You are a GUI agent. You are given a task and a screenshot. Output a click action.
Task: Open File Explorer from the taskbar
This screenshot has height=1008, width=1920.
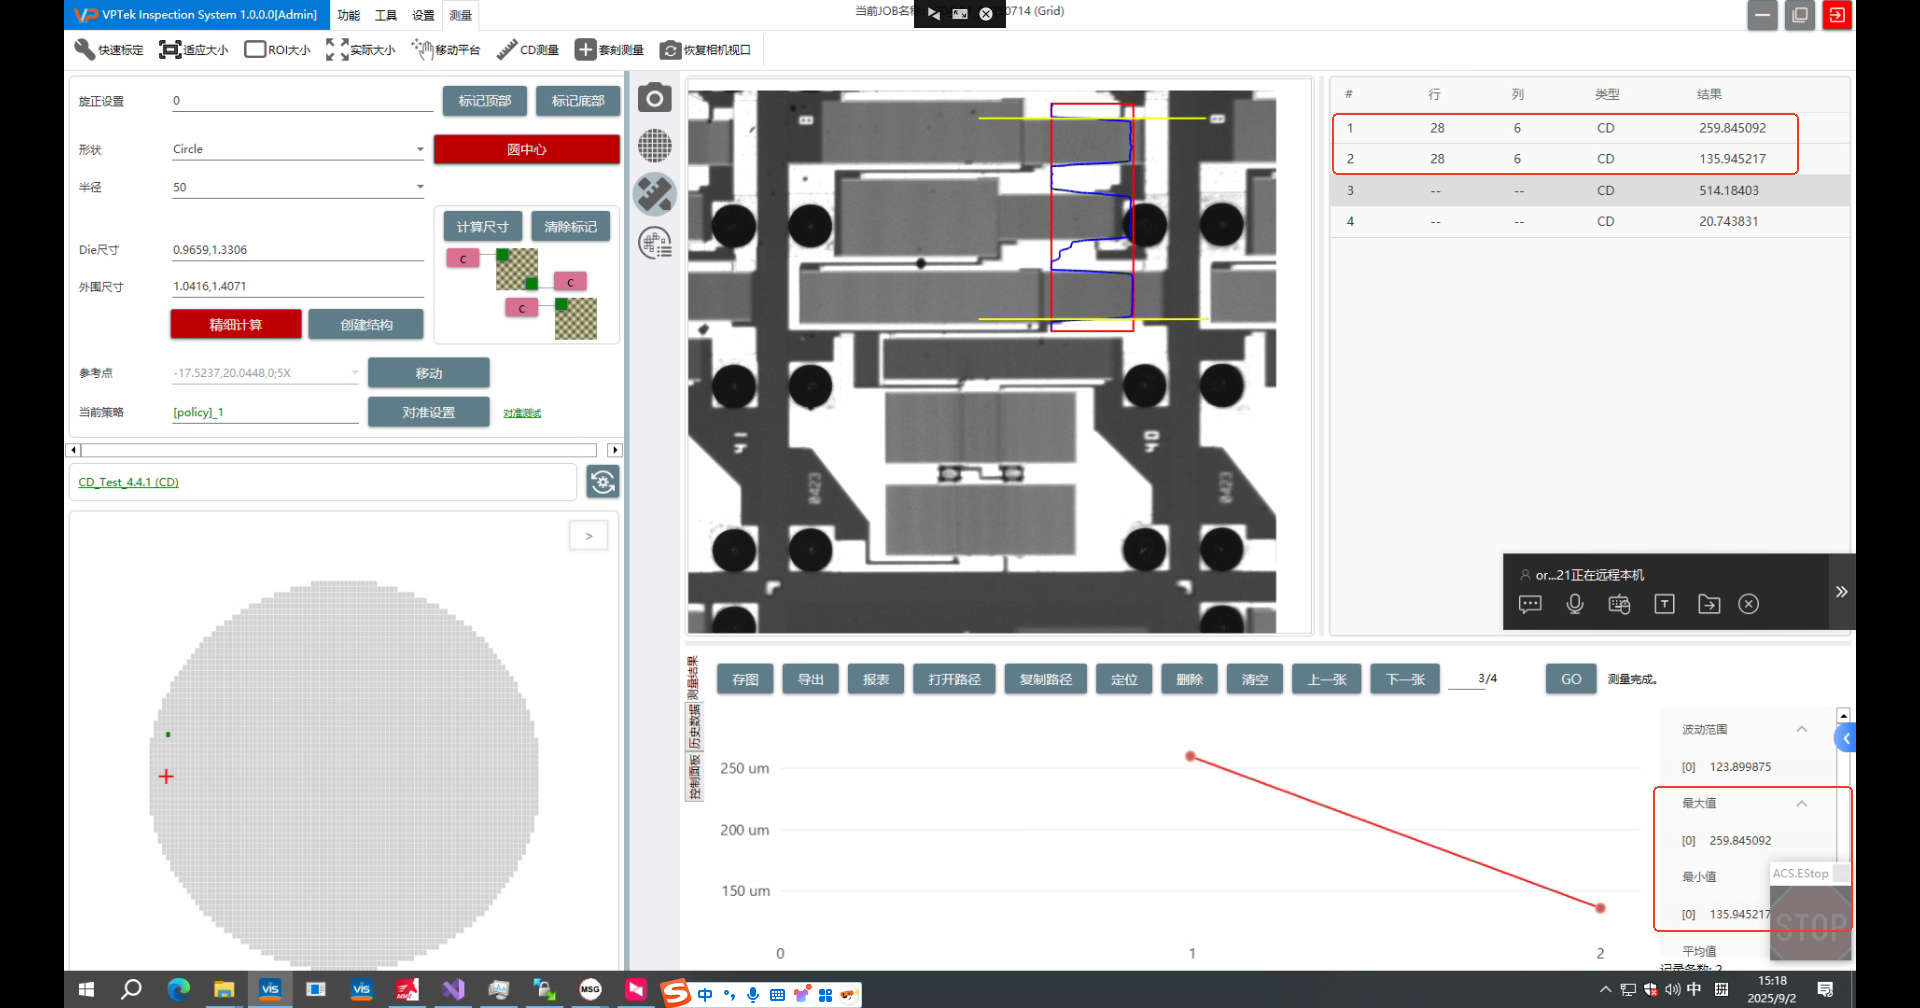(x=224, y=990)
